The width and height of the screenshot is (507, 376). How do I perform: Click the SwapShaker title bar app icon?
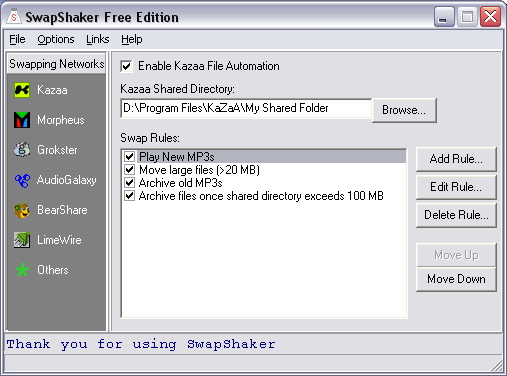pyautogui.click(x=14, y=17)
